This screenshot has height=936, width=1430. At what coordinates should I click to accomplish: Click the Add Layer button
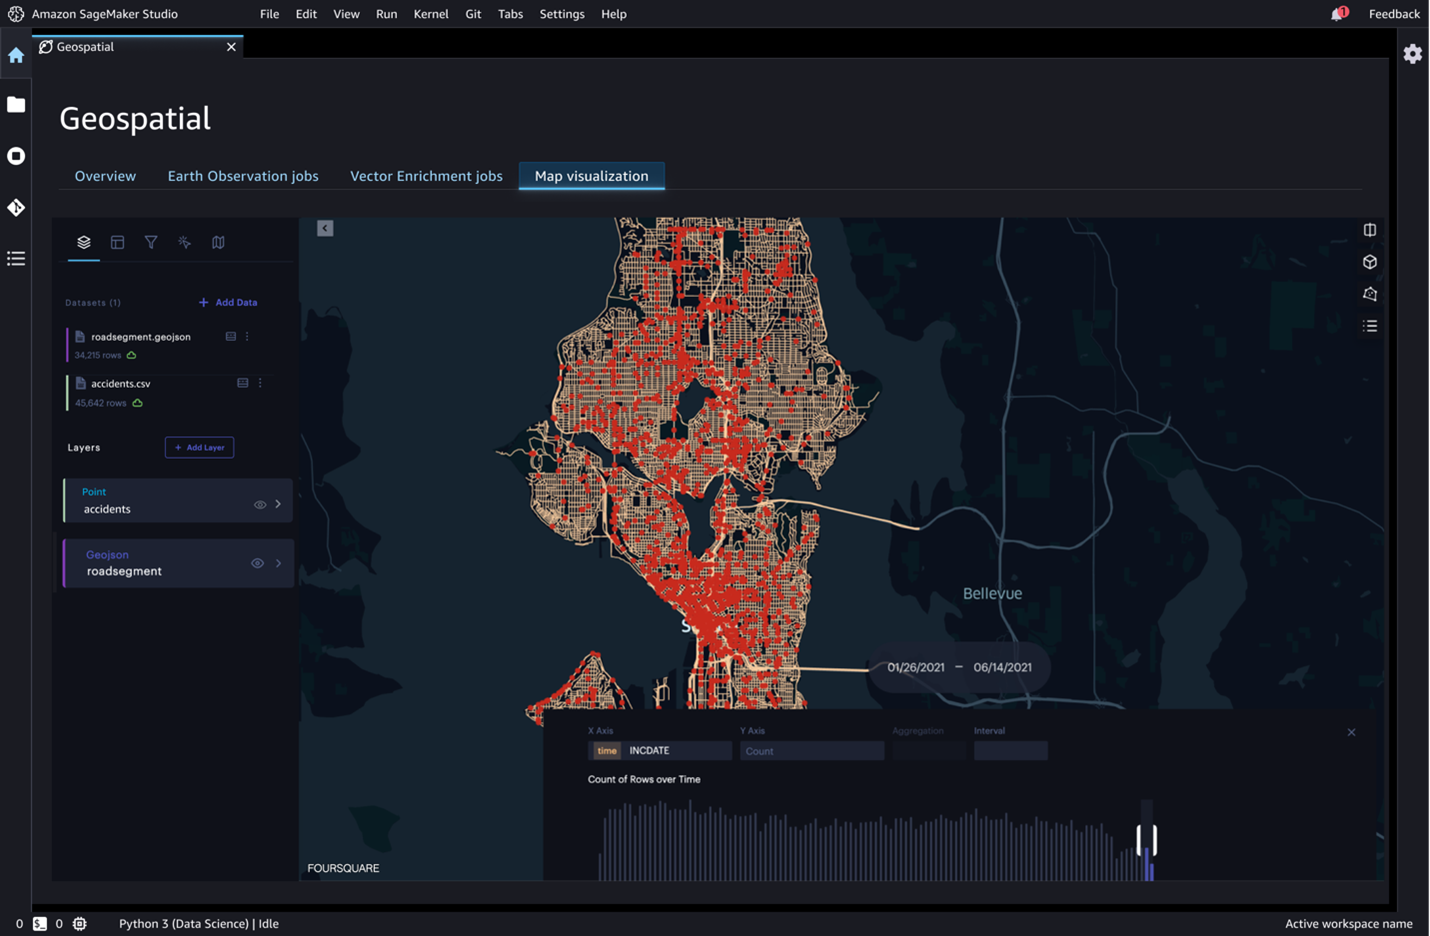[x=199, y=447]
